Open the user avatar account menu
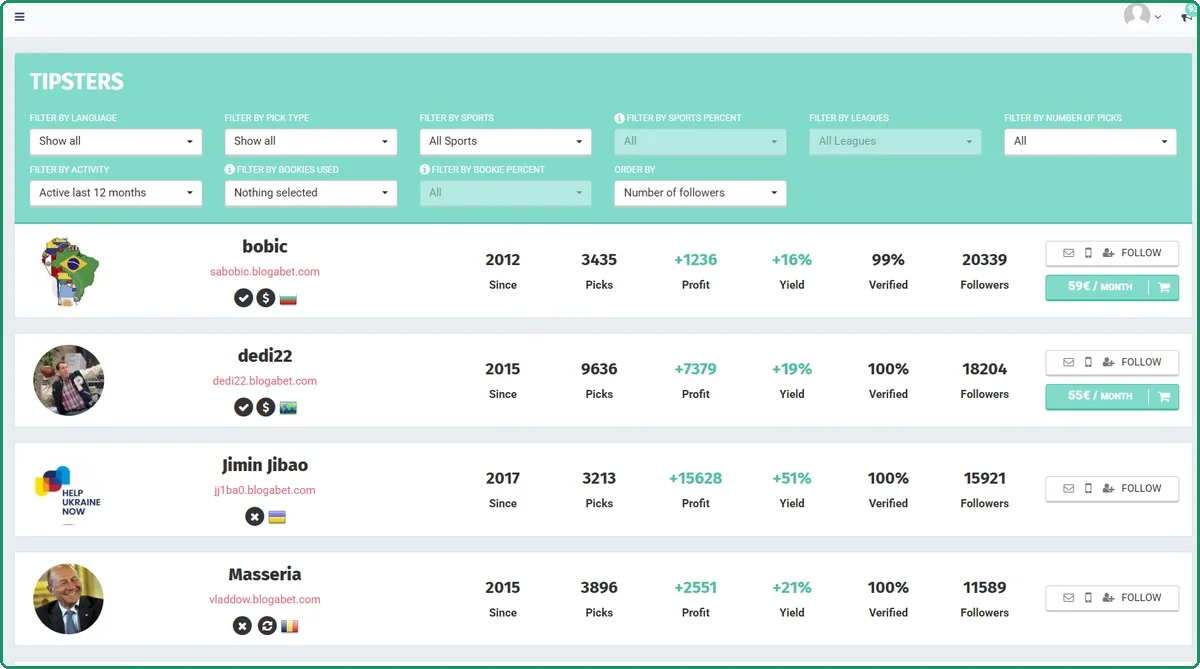Viewport: 1200px width, 669px height. click(1137, 15)
